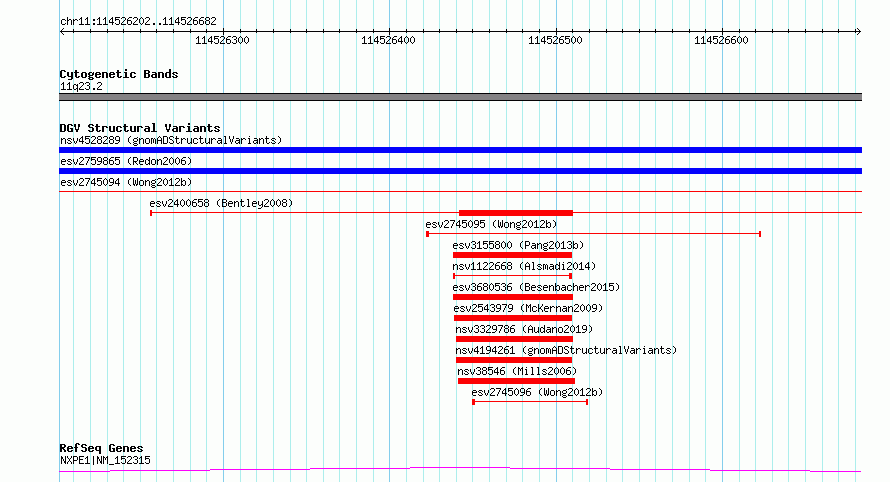The width and height of the screenshot is (890, 482).
Task: Click ruler position label 114526500
Action: pos(555,40)
